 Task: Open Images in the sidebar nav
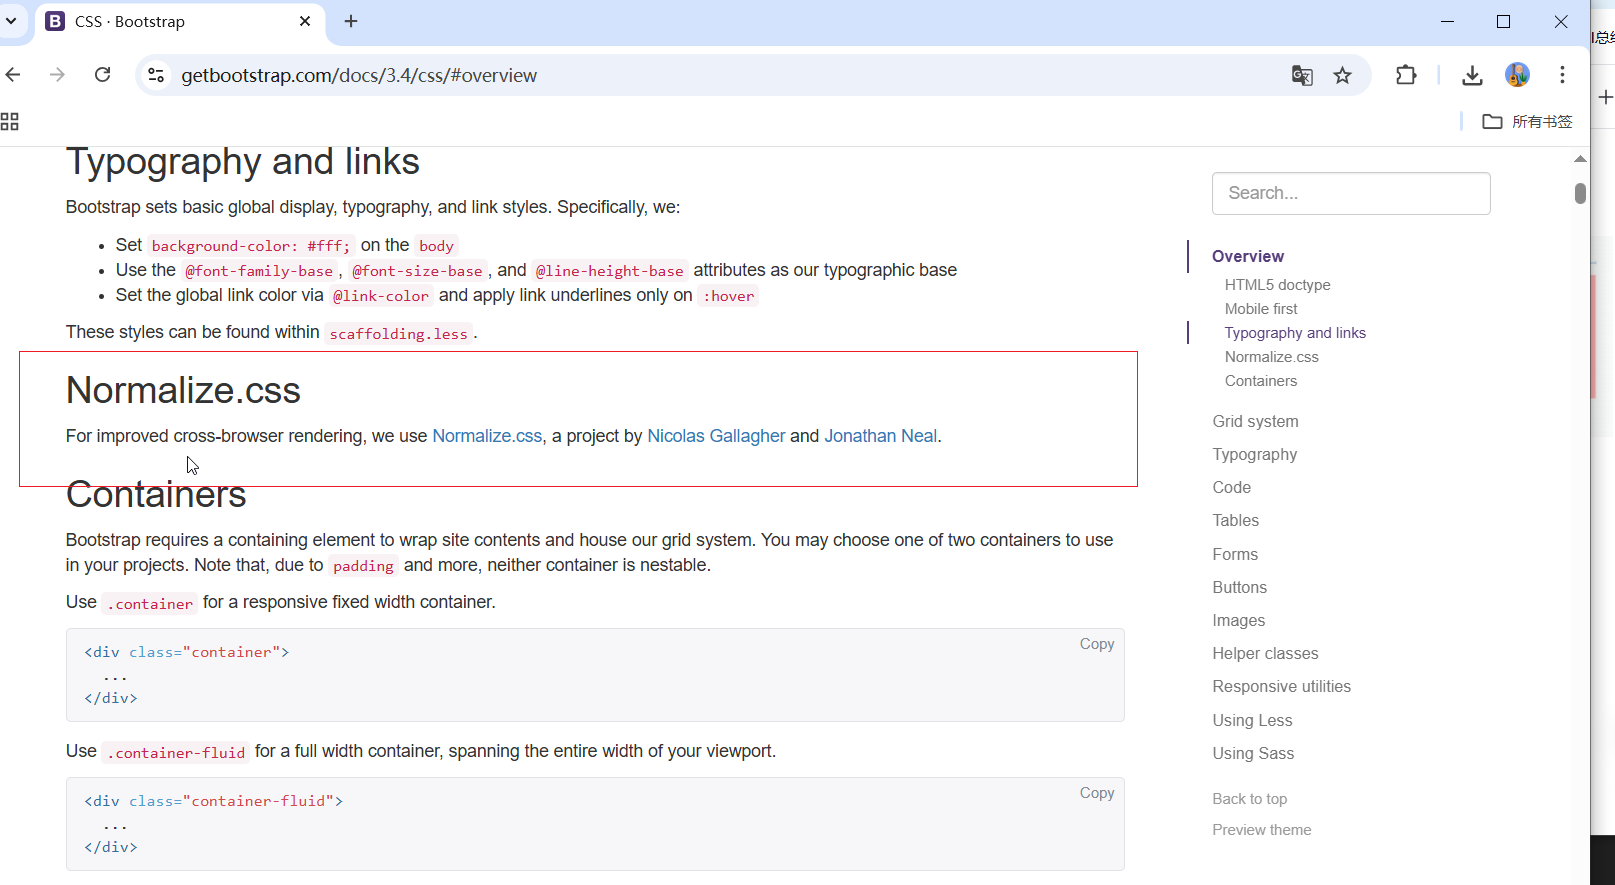pos(1239,621)
